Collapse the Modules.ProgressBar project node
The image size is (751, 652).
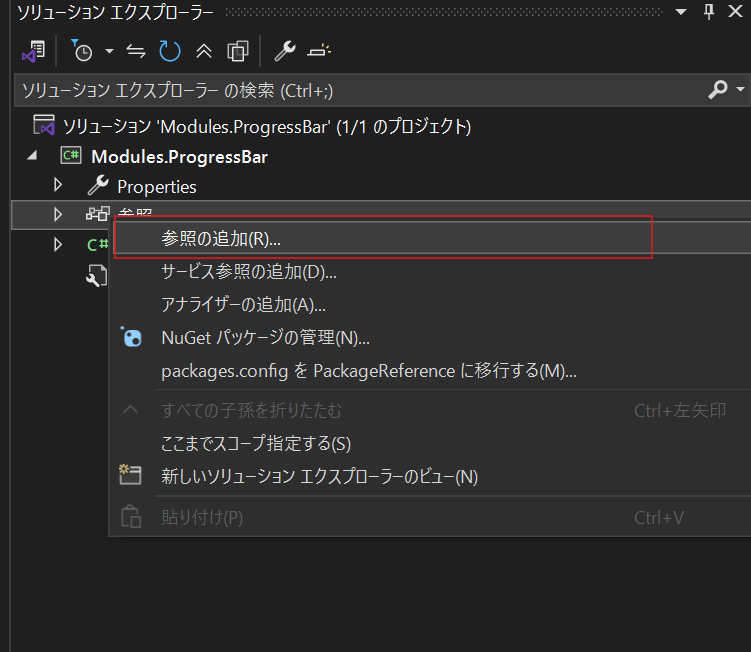[x=32, y=156]
